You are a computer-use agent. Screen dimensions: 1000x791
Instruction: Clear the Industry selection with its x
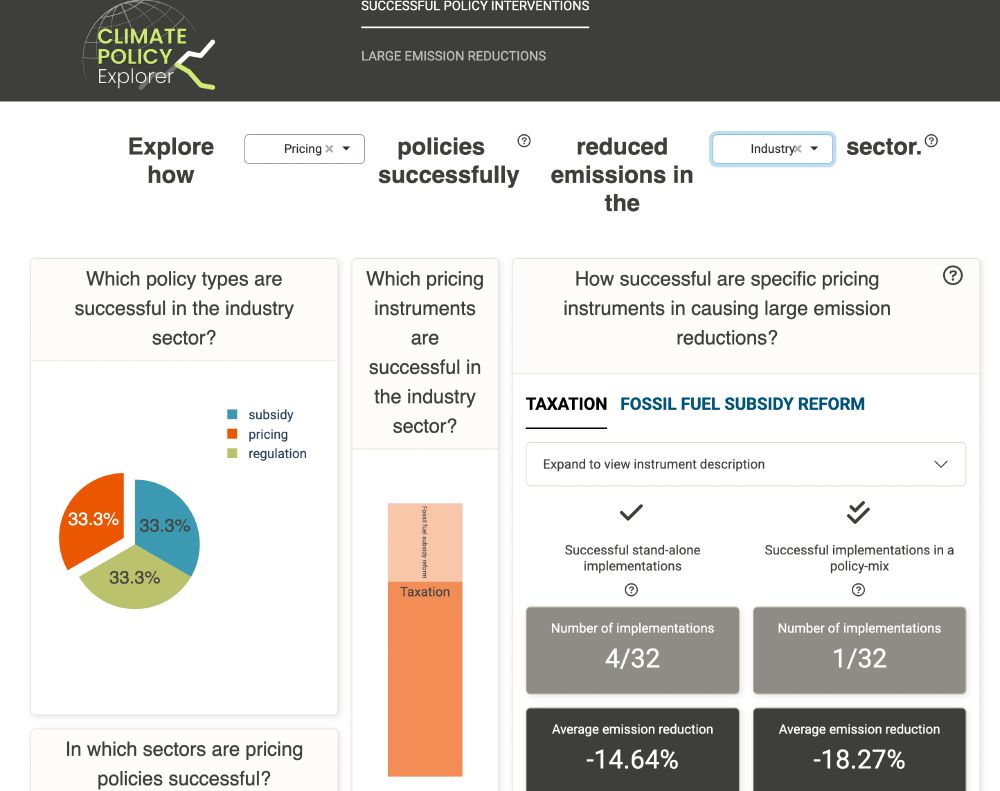pyautogui.click(x=798, y=149)
